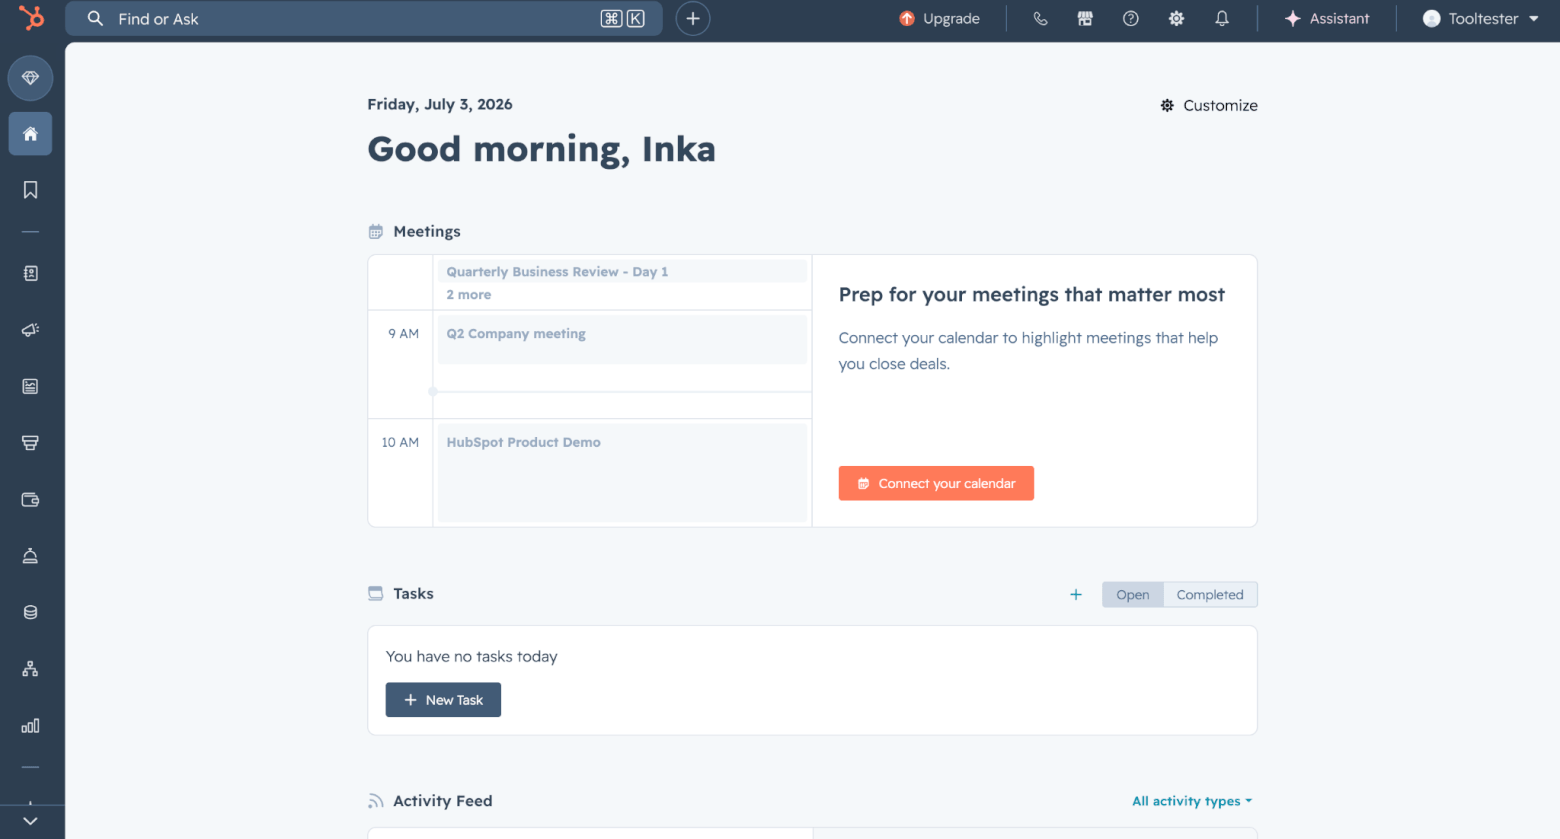Open the diamond upgrade icon in sidebar
This screenshot has height=839, width=1560.
click(x=30, y=78)
